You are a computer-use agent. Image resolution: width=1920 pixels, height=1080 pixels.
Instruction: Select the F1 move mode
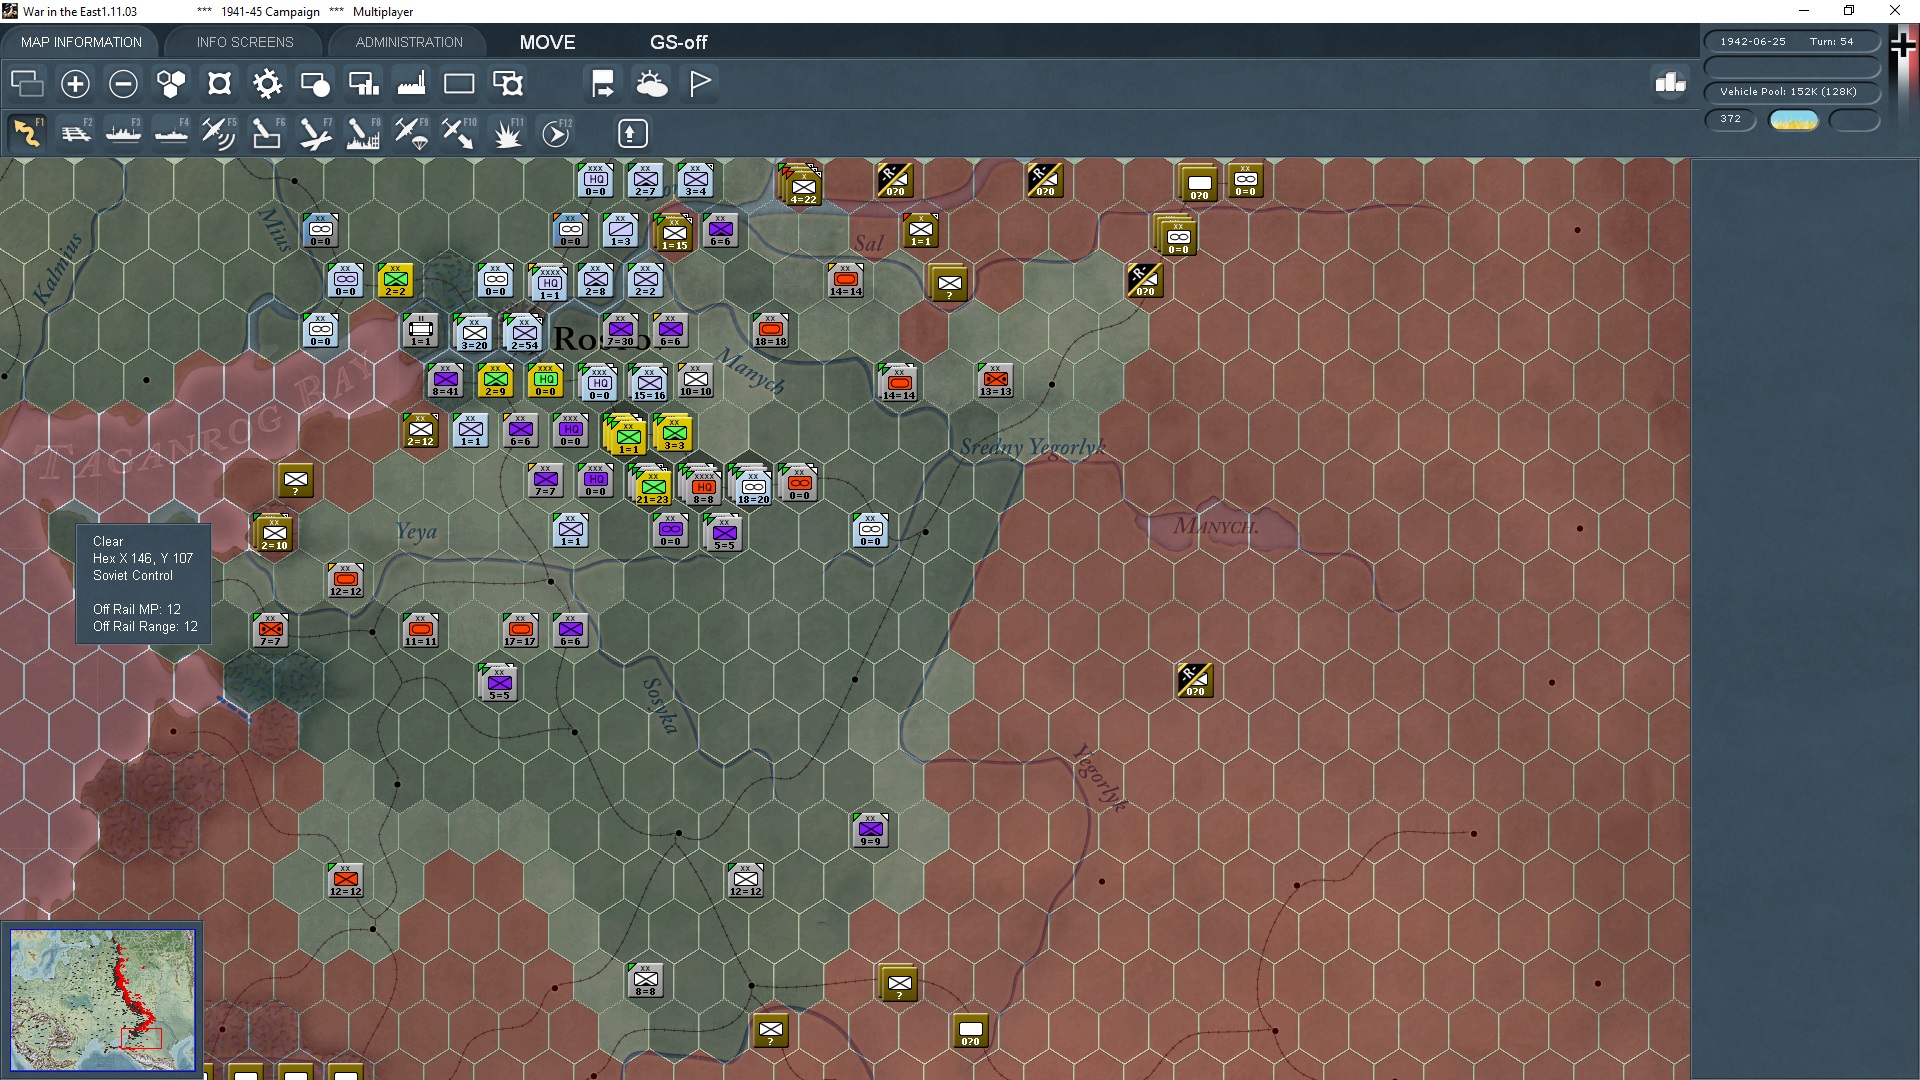pyautogui.click(x=27, y=133)
